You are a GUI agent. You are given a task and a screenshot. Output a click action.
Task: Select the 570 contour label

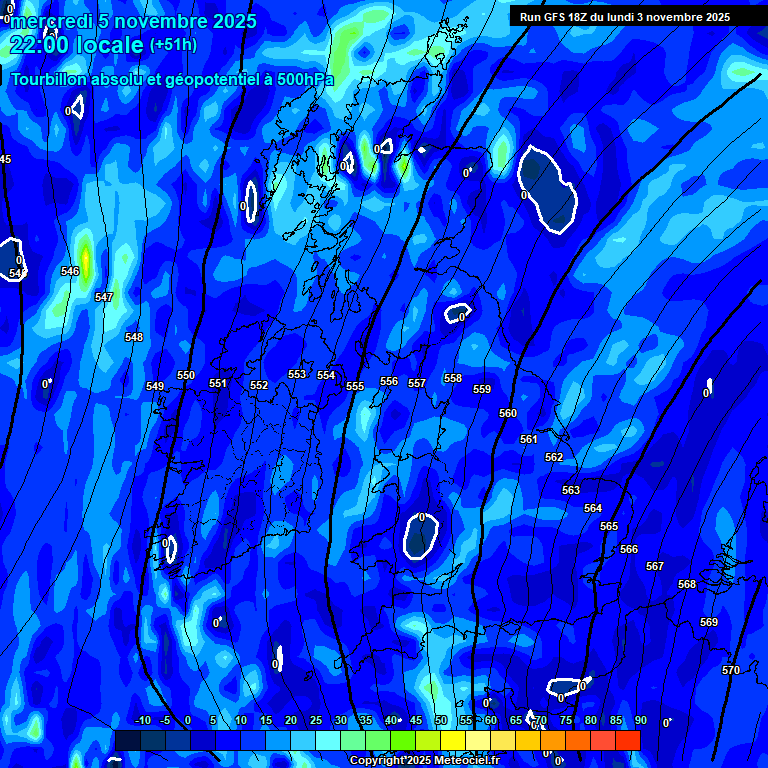pos(731,670)
